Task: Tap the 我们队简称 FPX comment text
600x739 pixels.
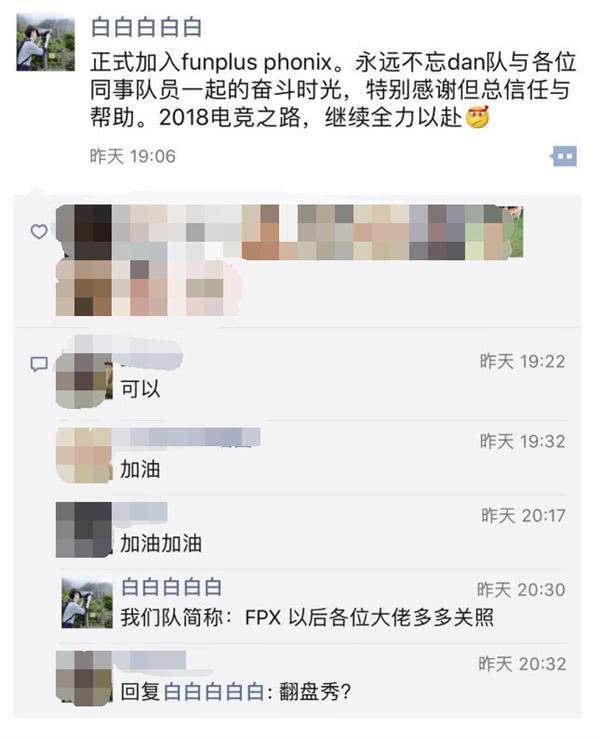Action: (x=307, y=617)
